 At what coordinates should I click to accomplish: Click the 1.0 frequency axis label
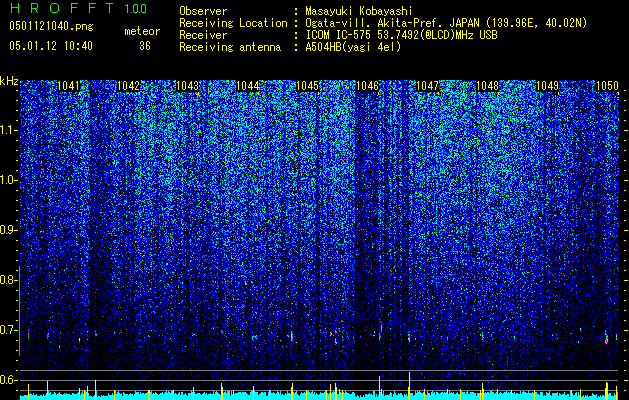tap(8, 180)
